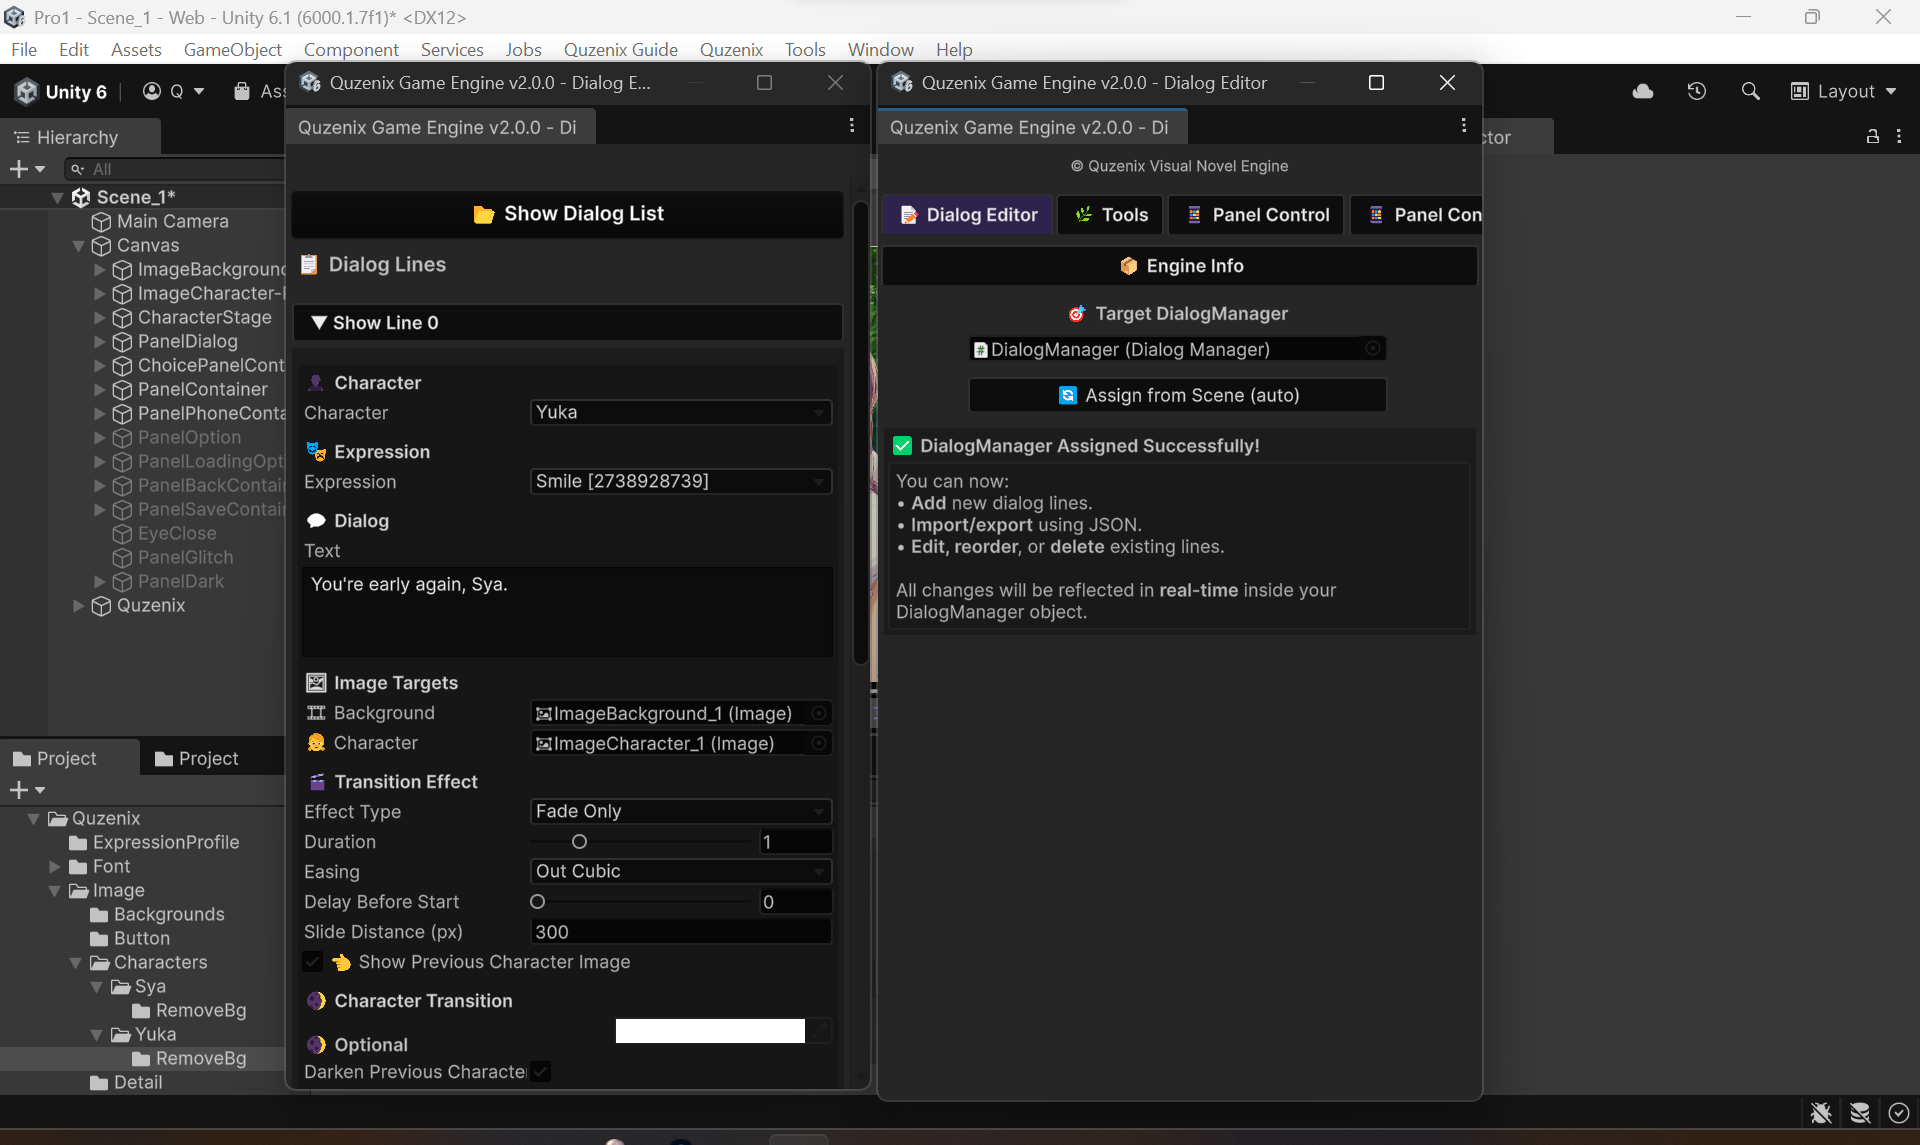Open the Quzenix Guide menu
This screenshot has width=1920, height=1145.
[620, 49]
